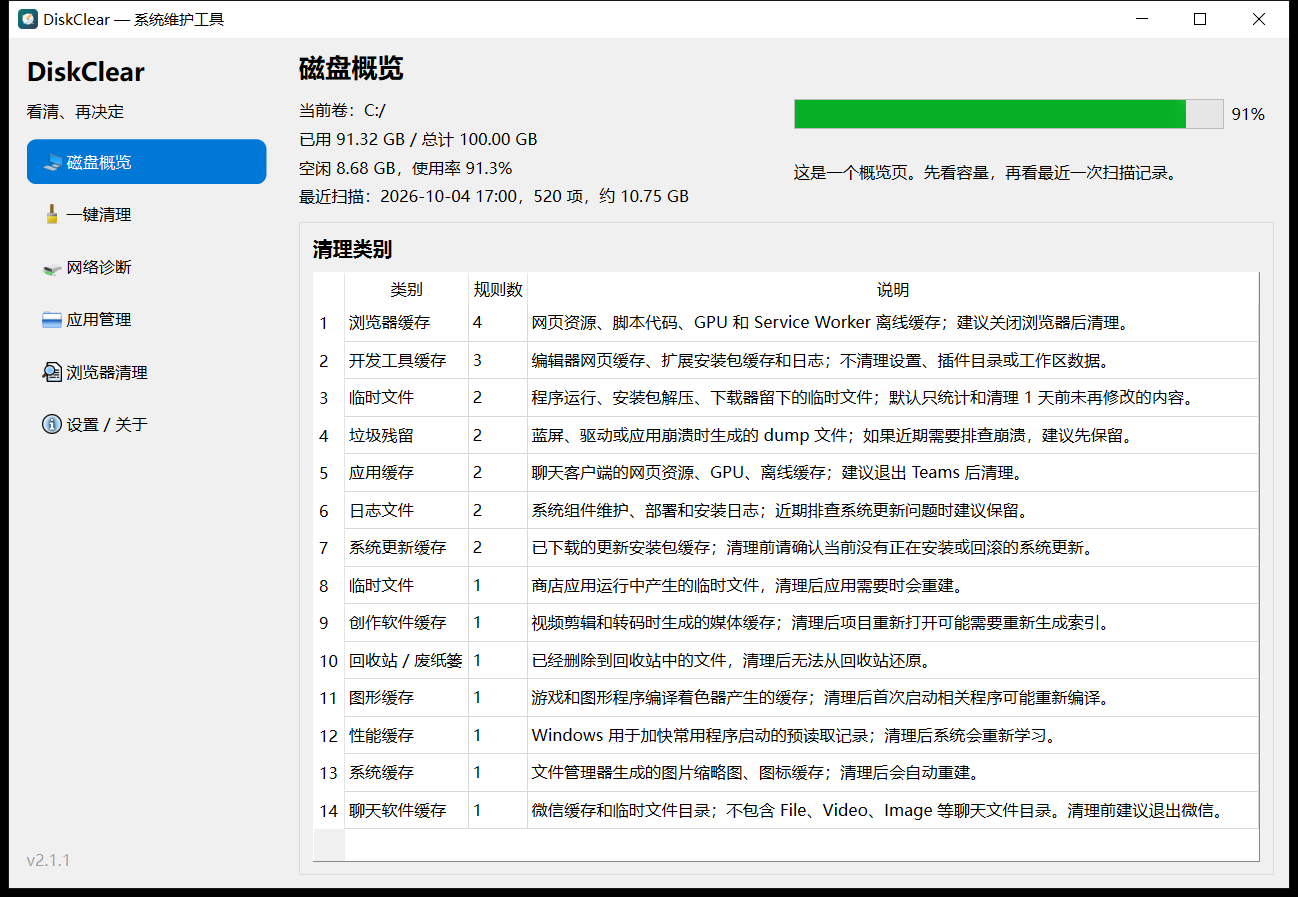Screen dimensions: 1298x897
Task: Select the 系统更新缓存 category cell
Action: [406, 548]
